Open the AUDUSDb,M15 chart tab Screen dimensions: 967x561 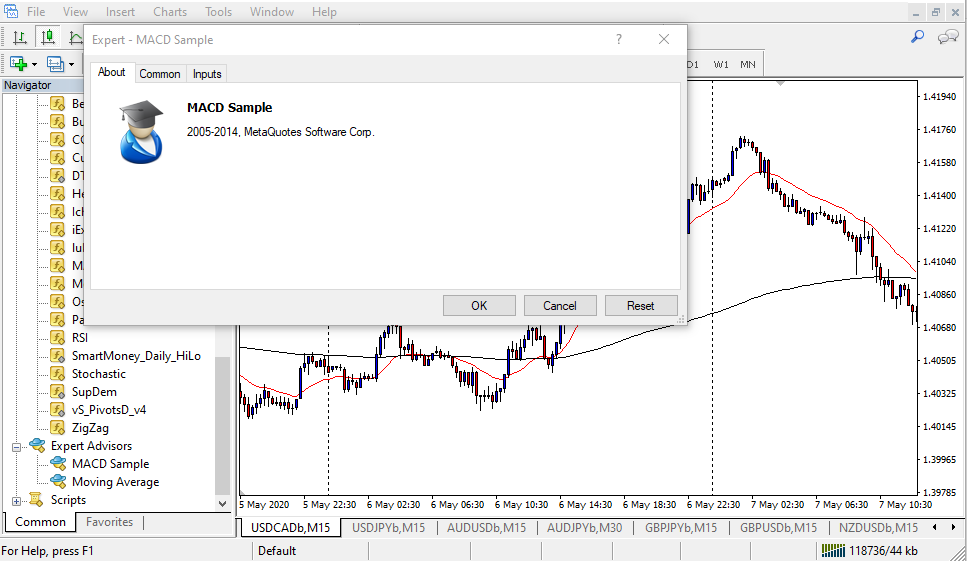487,528
